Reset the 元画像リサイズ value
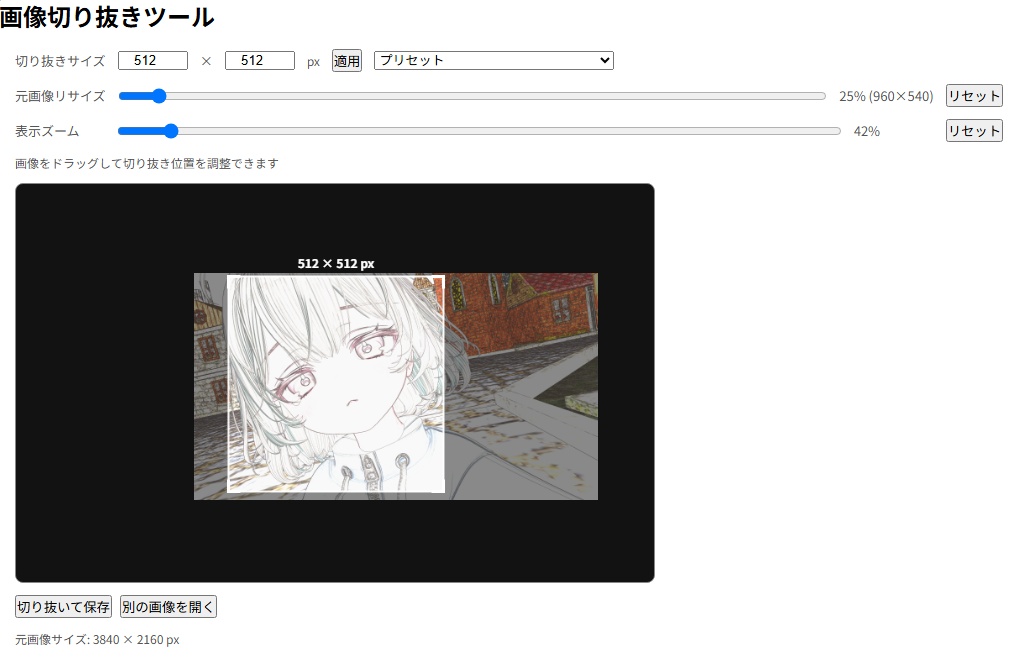This screenshot has height=667, width=1013. coord(974,96)
